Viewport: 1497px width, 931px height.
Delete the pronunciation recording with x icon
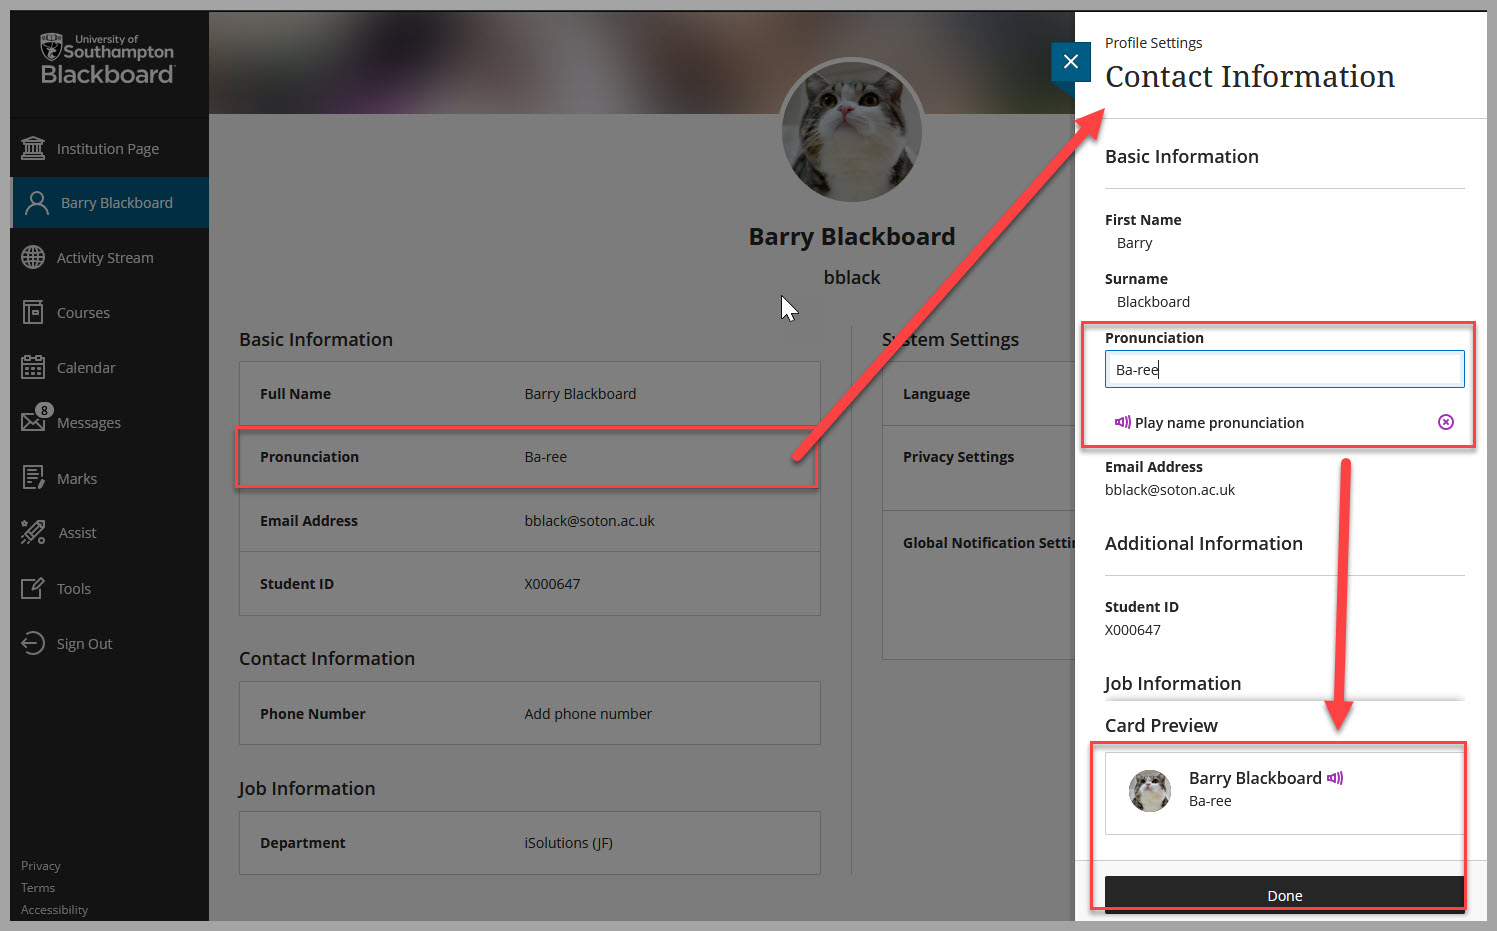coord(1445,422)
